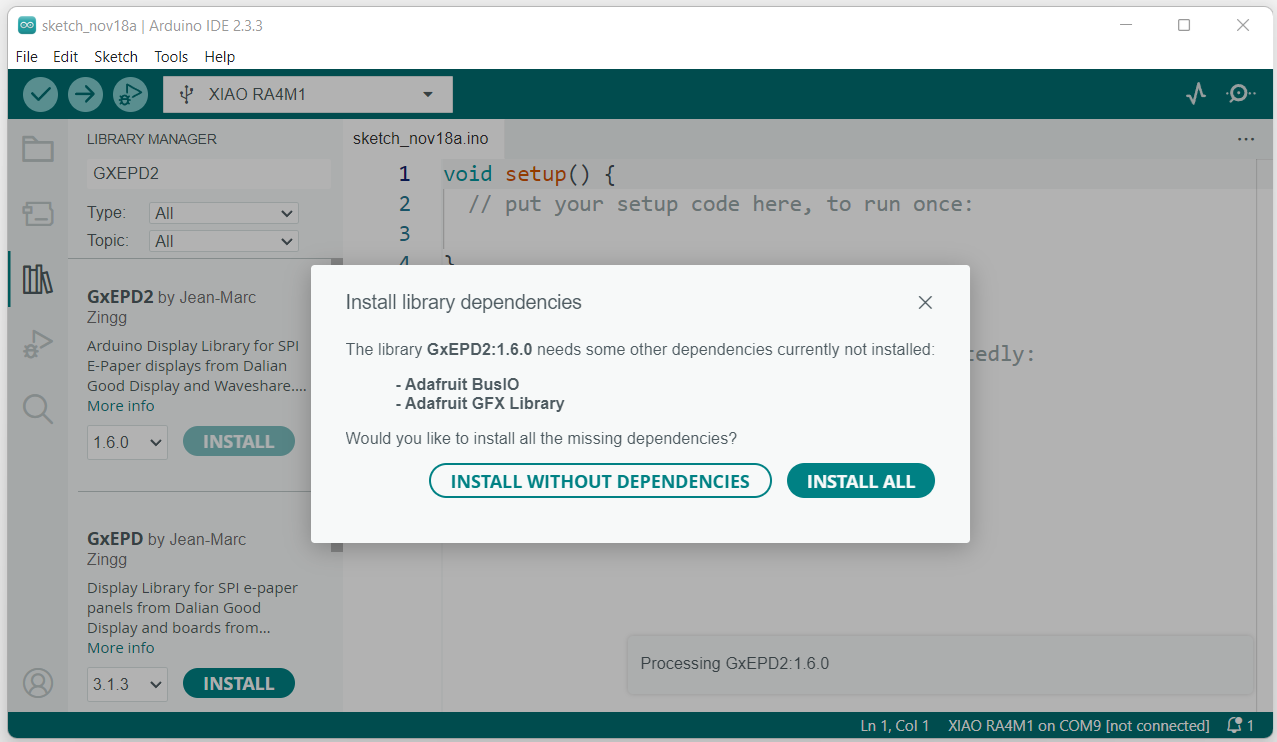1277x742 pixels.
Task: Open the Edit menu
Action: [x=66, y=57]
